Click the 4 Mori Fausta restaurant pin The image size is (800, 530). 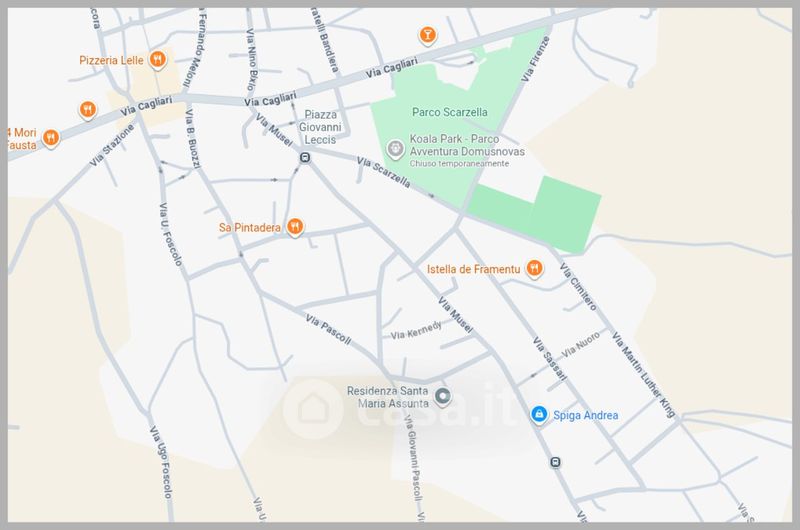click(51, 138)
